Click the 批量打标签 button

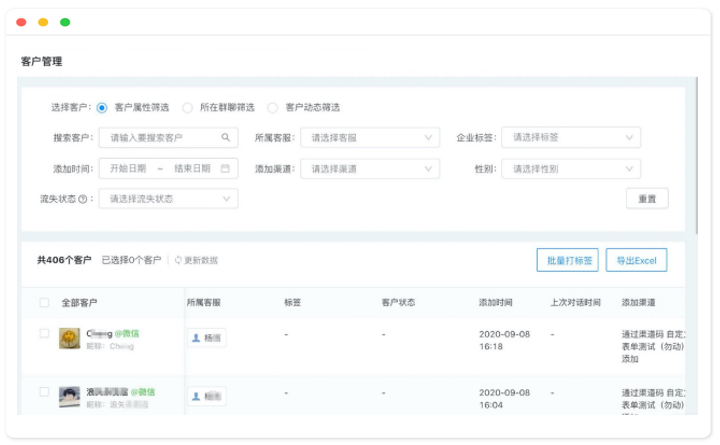(x=567, y=260)
